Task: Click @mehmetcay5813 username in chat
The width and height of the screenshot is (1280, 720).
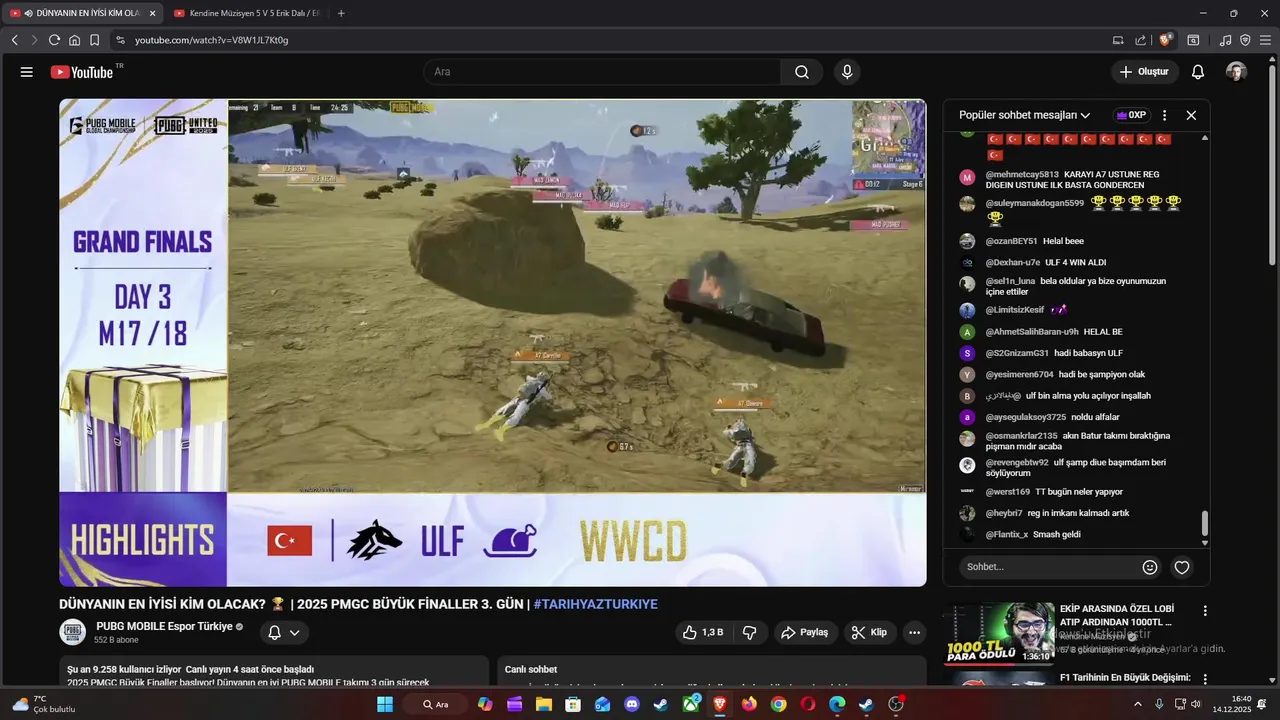Action: [x=1022, y=174]
